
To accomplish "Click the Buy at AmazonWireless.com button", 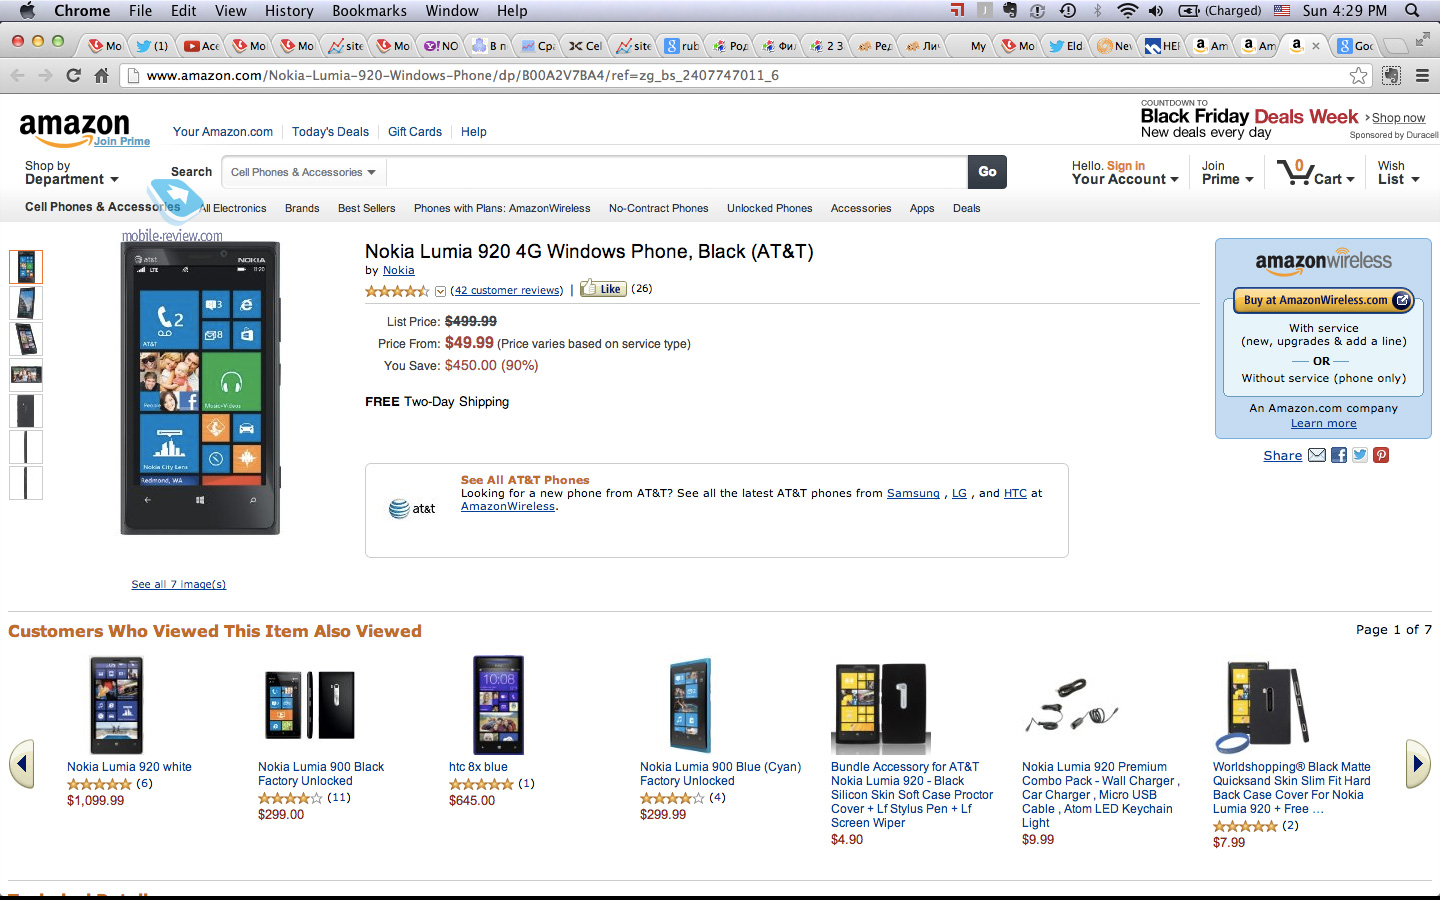I will coord(1323,300).
